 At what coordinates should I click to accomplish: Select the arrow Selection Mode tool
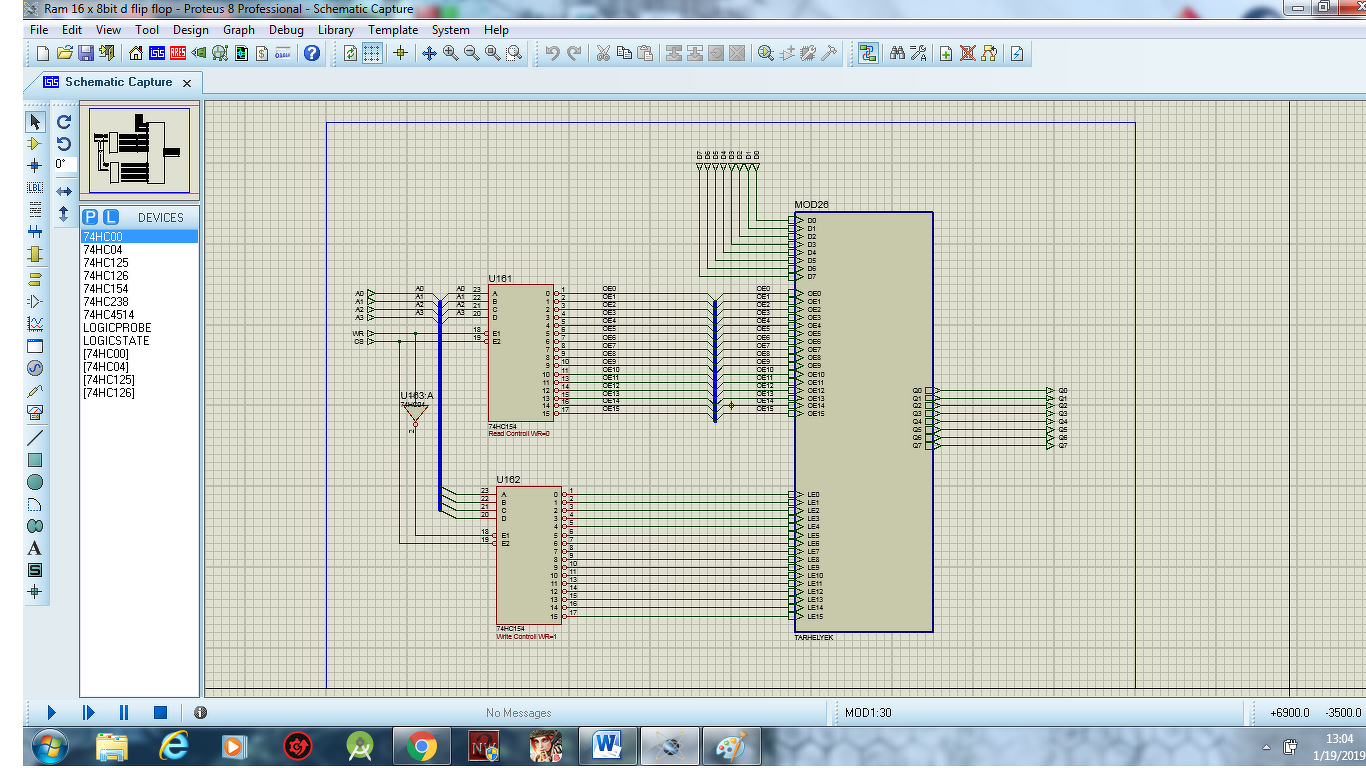pos(35,122)
